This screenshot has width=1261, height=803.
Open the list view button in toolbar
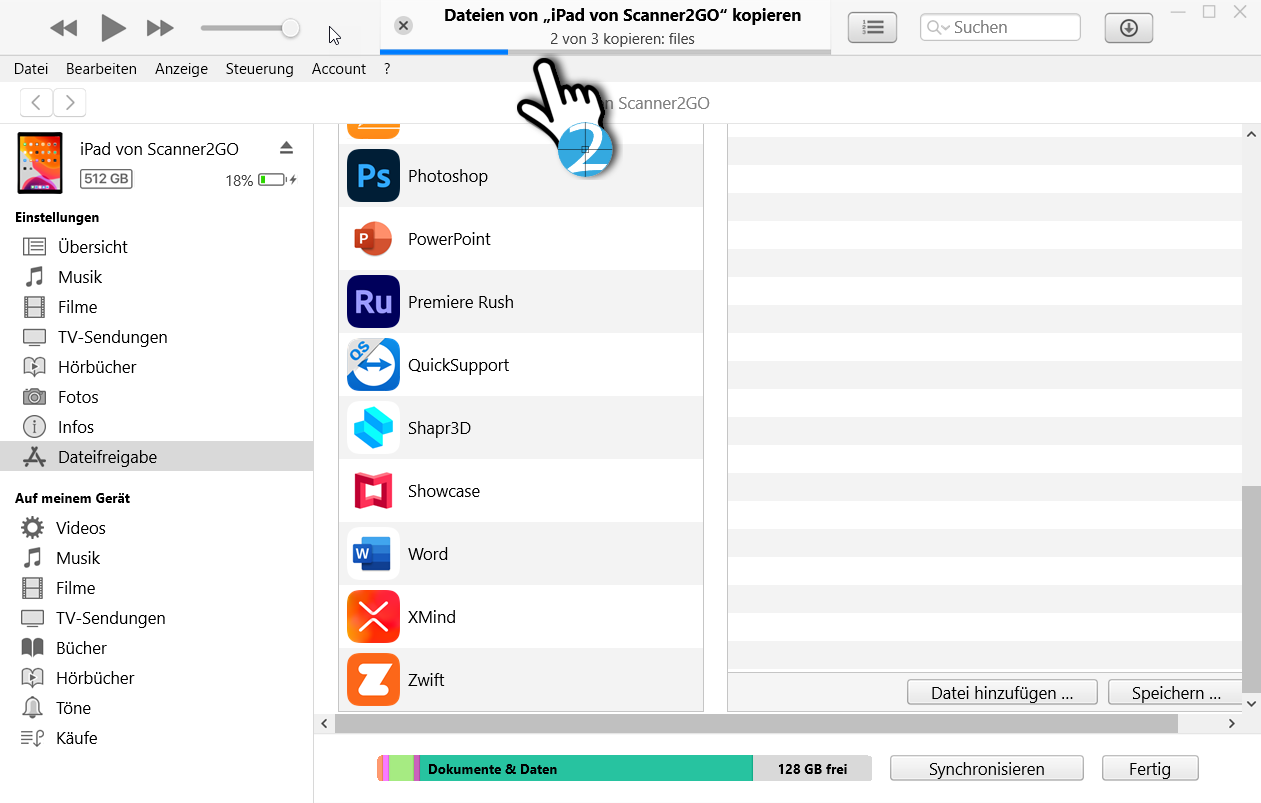coord(872,28)
